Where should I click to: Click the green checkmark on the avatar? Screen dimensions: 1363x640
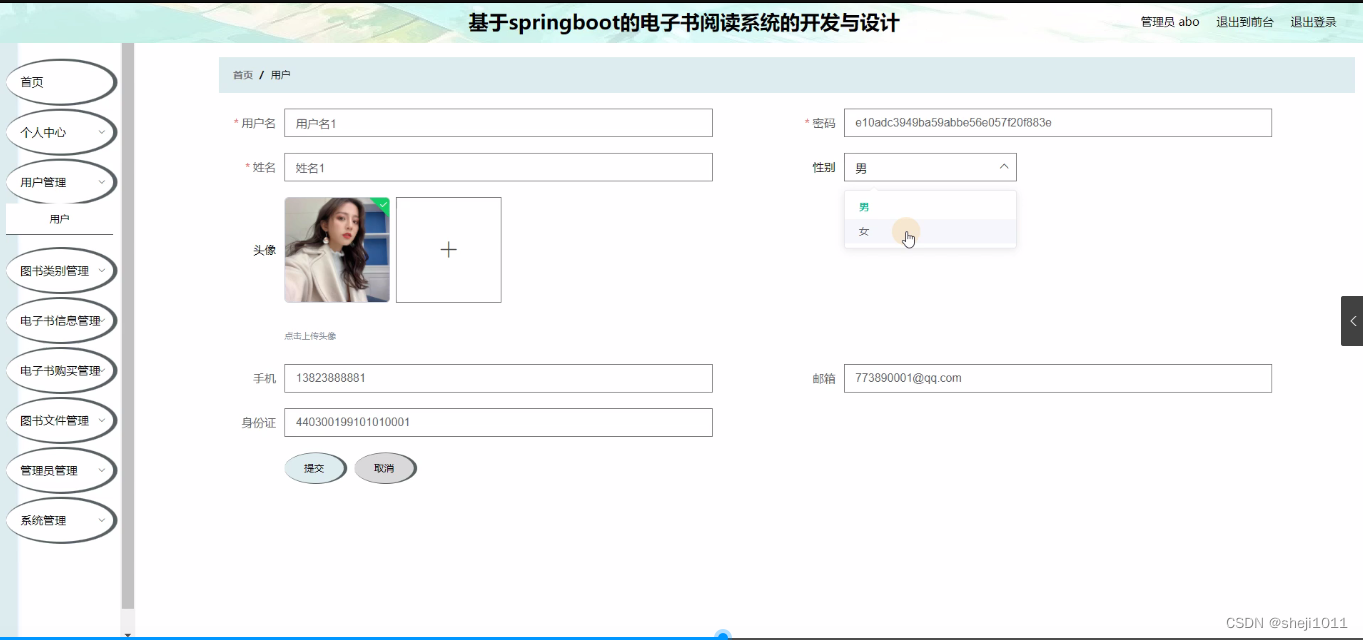[x=381, y=204]
